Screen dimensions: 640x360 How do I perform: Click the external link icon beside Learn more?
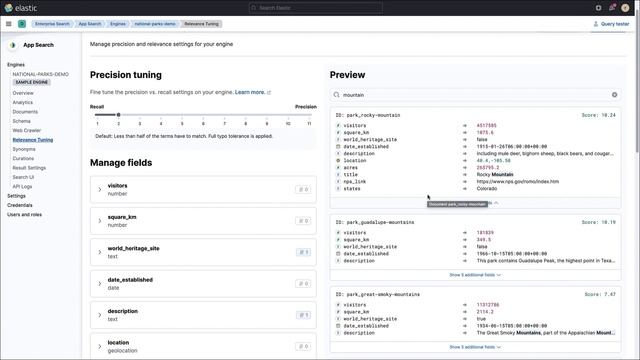pyautogui.click(x=269, y=93)
